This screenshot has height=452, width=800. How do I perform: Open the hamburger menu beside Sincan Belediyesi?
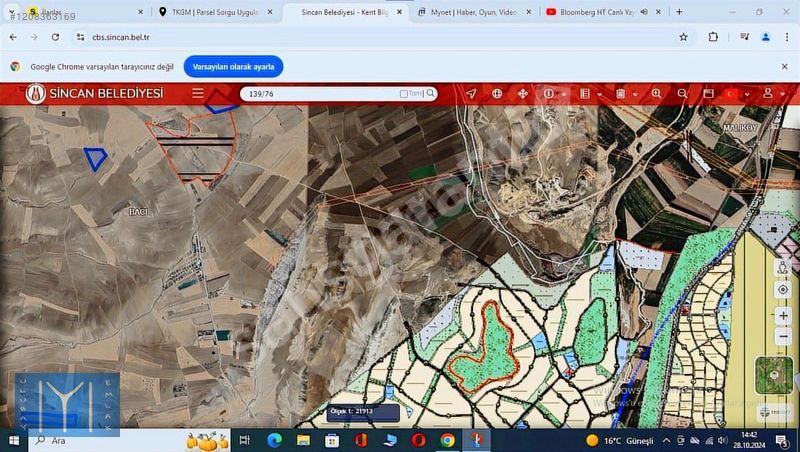[198, 94]
